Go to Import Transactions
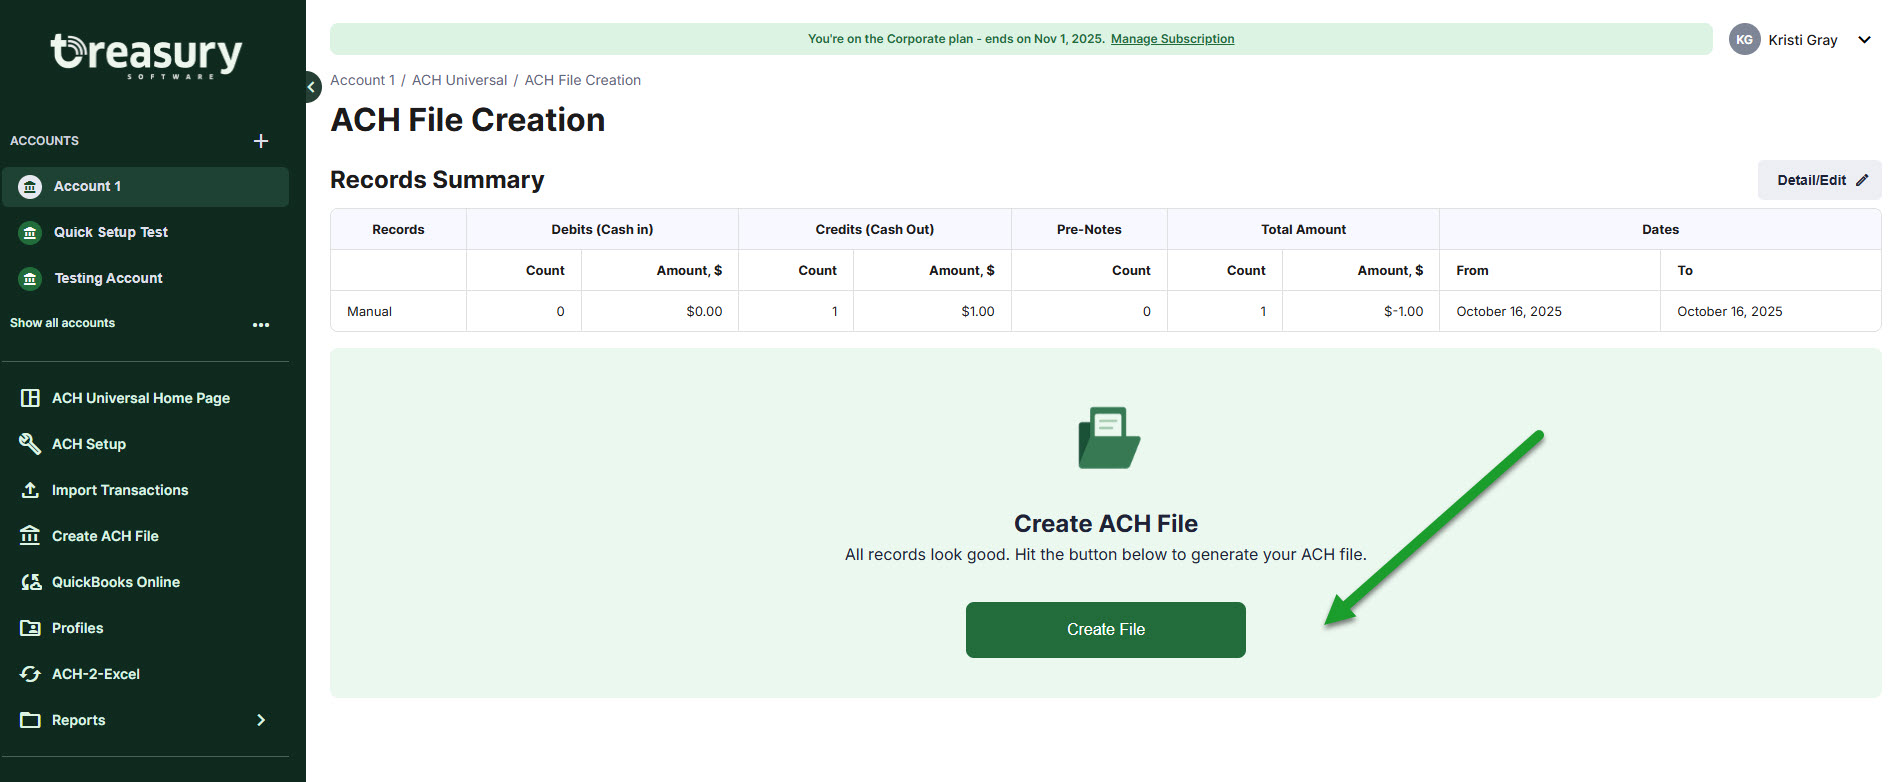This screenshot has height=782, width=1900. click(x=120, y=490)
